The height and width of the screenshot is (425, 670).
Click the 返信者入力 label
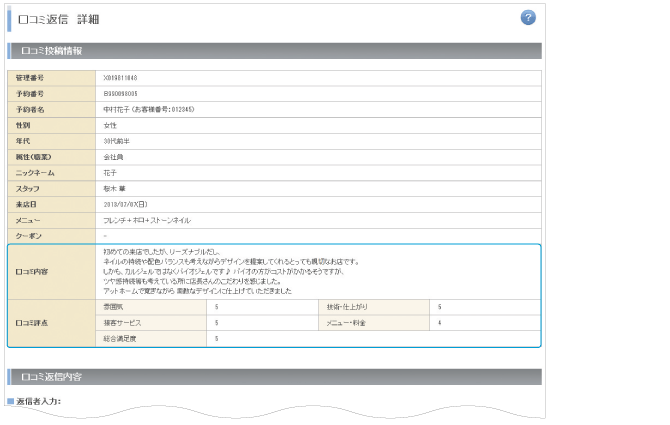(38, 401)
